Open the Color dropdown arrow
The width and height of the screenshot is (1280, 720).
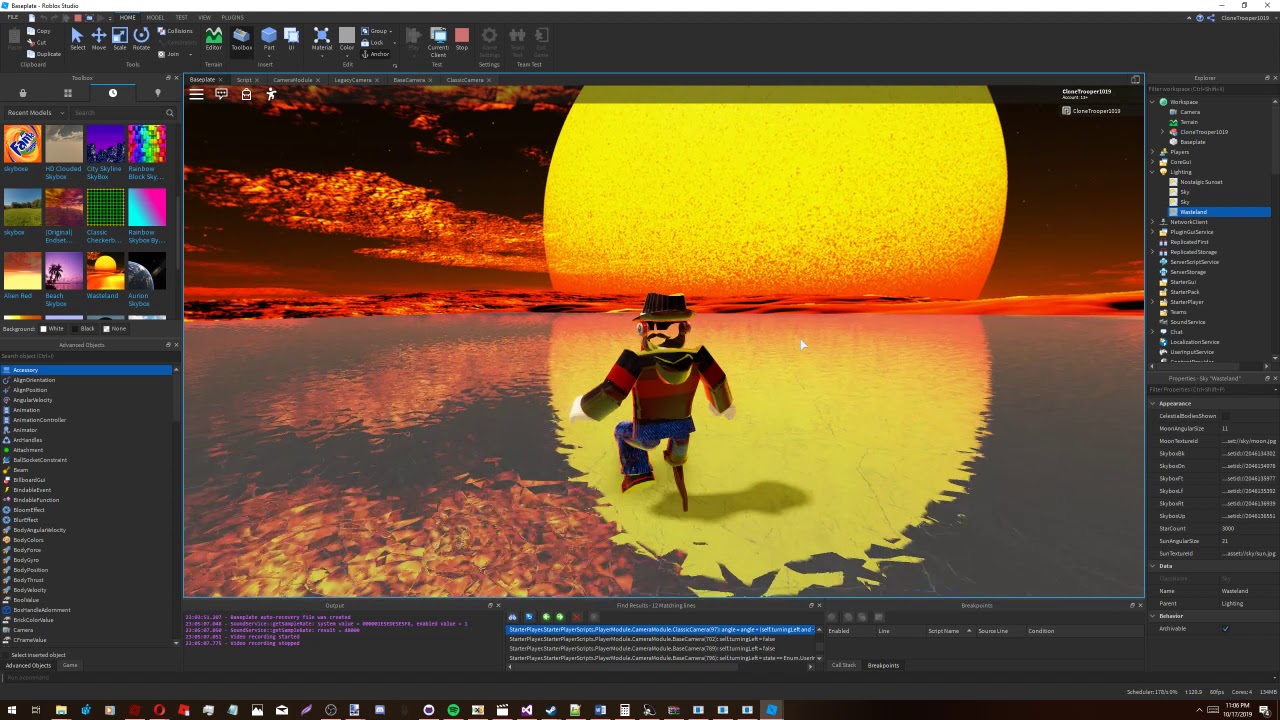pos(347,54)
